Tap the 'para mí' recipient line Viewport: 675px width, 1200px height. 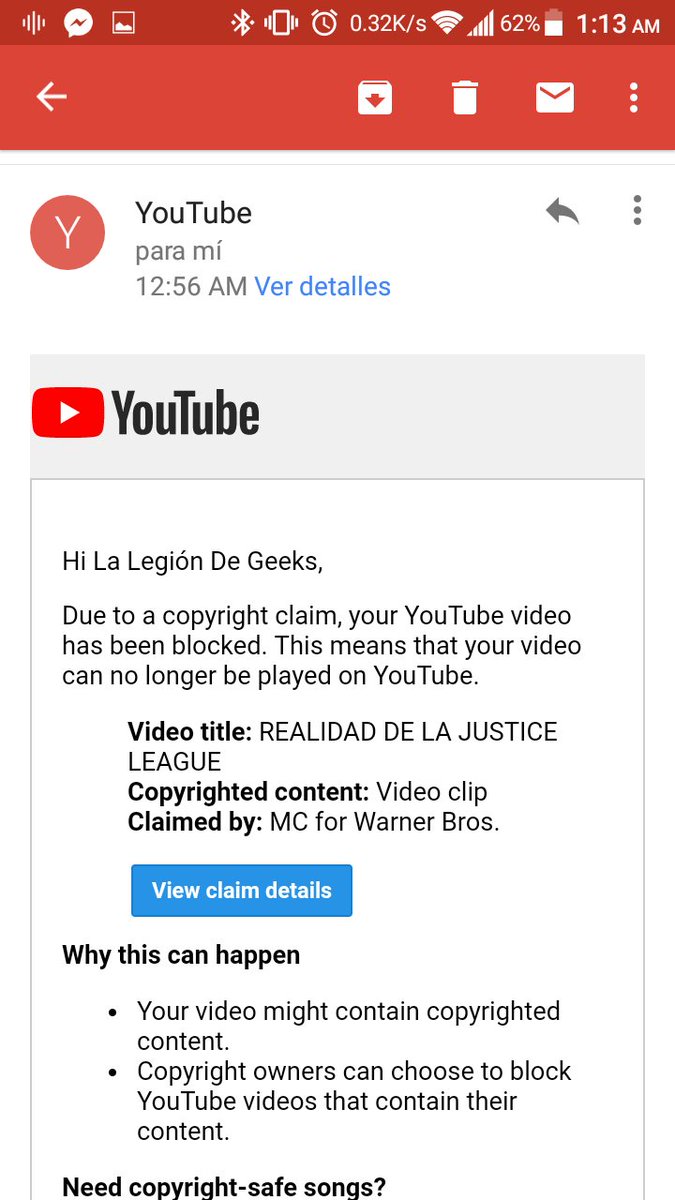[x=178, y=251]
